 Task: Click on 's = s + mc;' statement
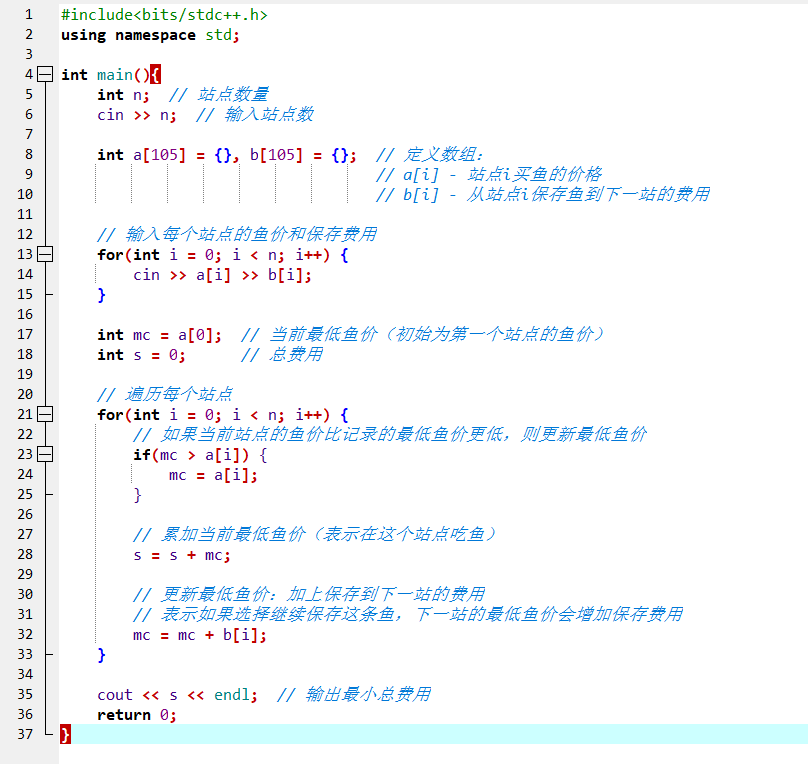(x=181, y=555)
